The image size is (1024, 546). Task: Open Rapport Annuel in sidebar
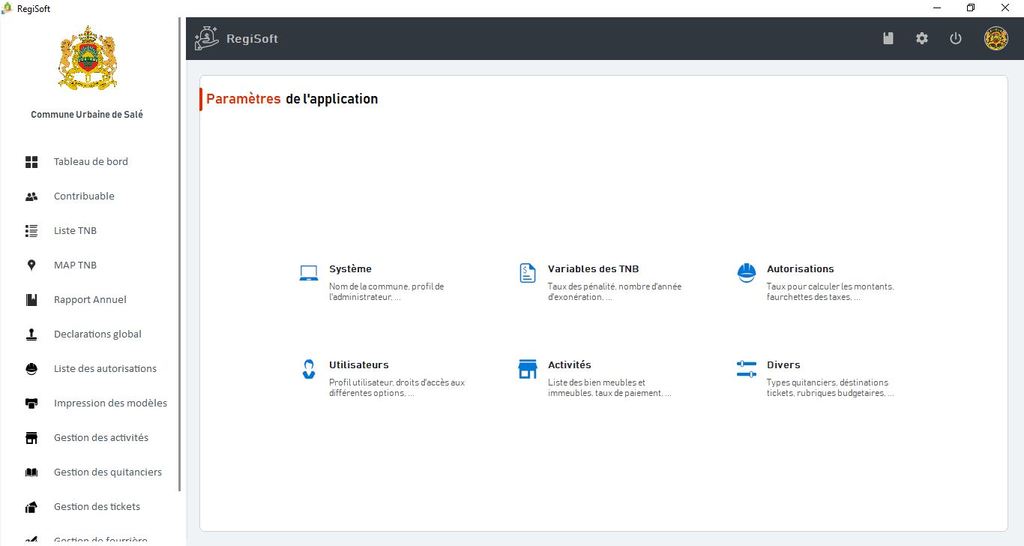(90, 300)
